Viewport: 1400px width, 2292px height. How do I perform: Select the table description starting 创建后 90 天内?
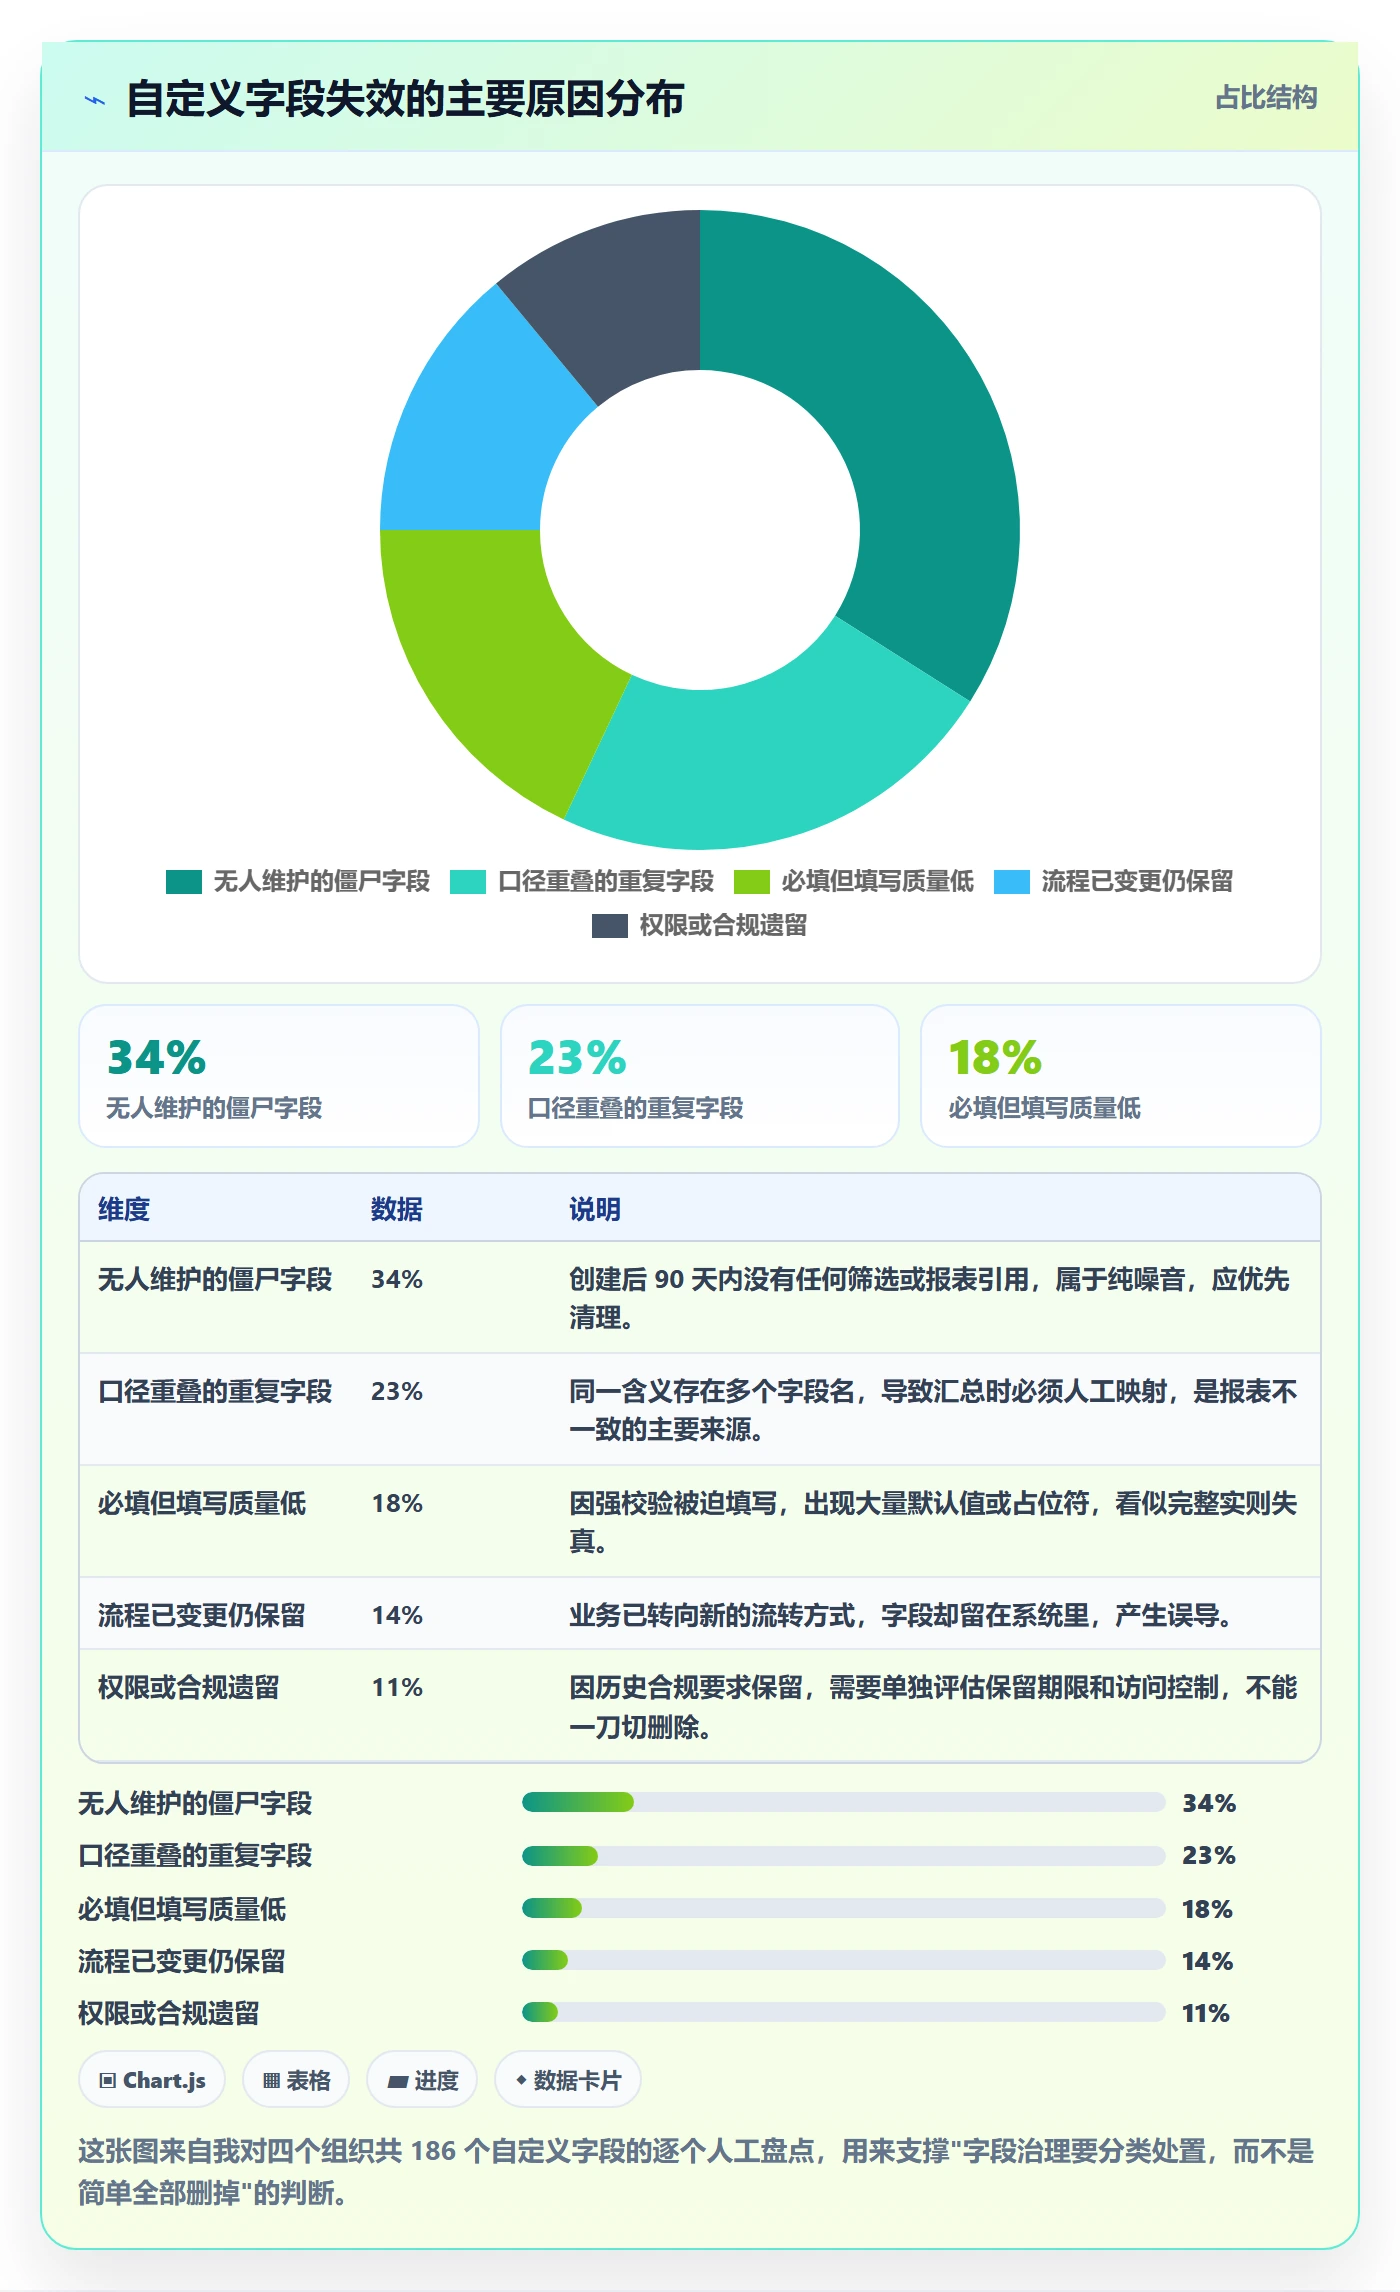(930, 1298)
